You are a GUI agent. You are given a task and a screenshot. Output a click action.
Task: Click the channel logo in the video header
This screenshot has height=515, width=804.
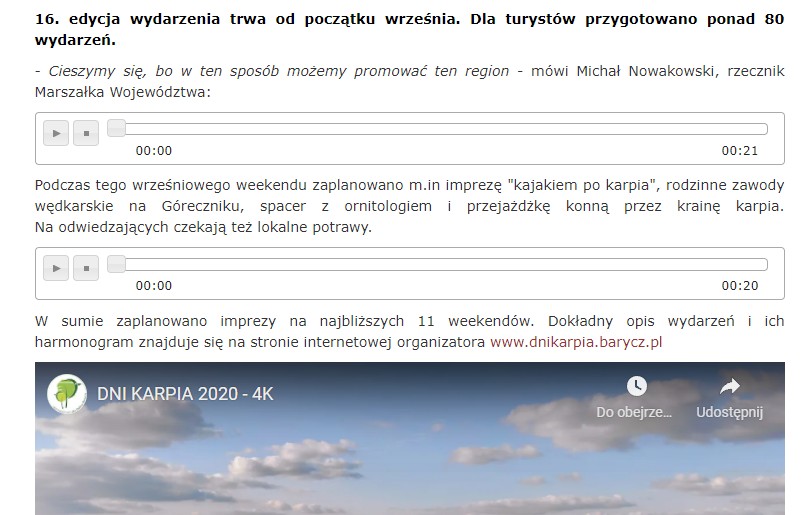point(67,393)
